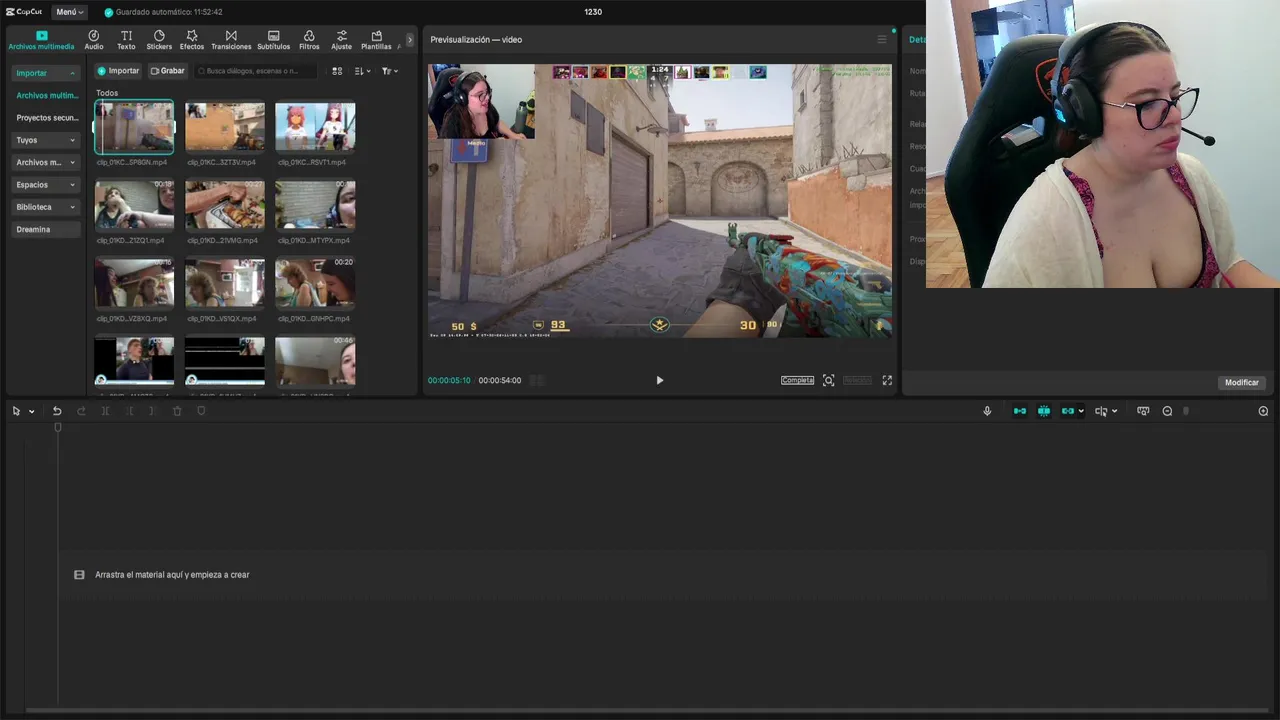
Task: Open the Stickers tab
Action: click(159, 40)
